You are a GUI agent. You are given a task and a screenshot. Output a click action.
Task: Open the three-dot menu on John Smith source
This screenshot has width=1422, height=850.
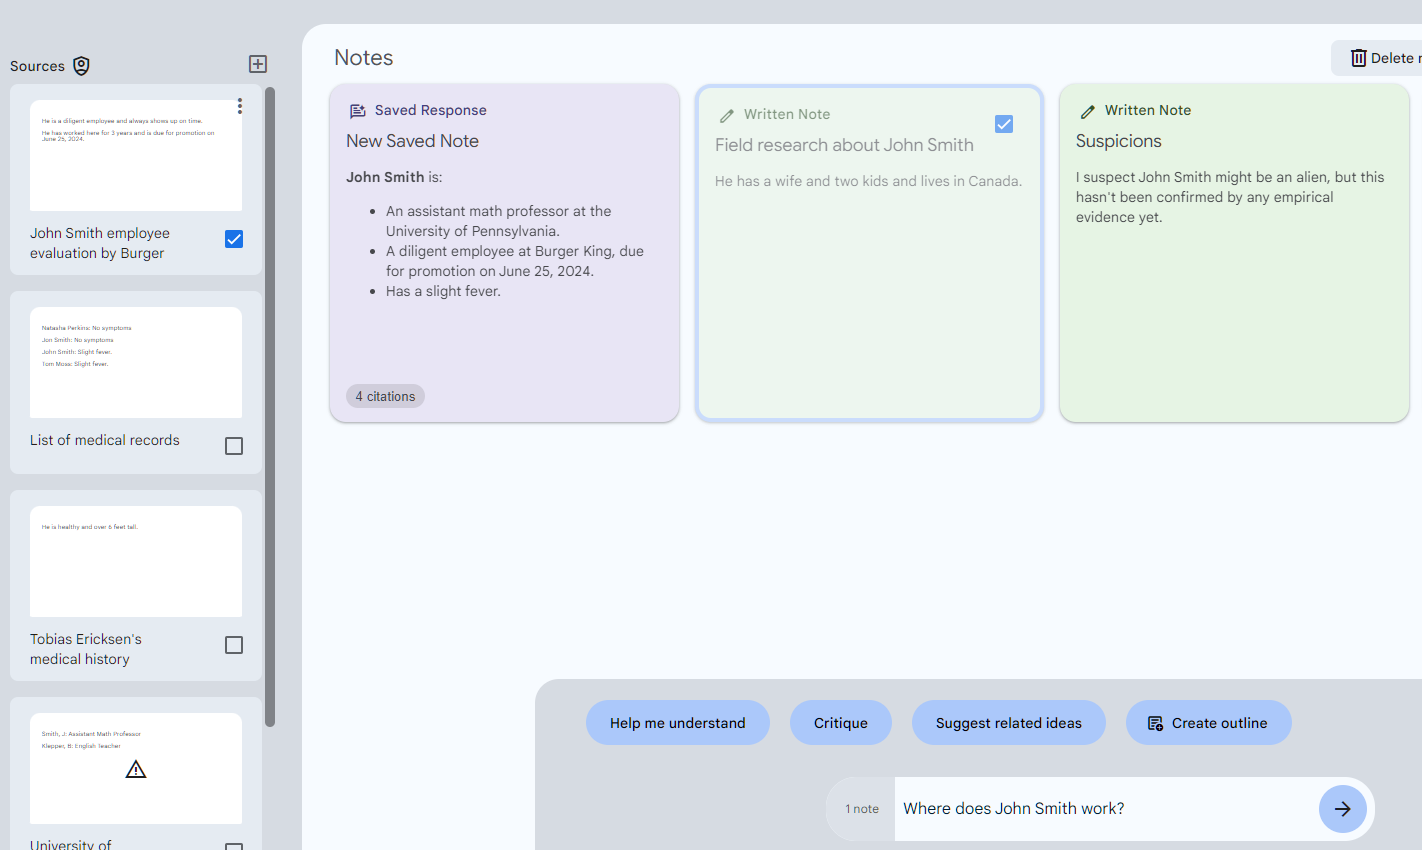(x=239, y=105)
